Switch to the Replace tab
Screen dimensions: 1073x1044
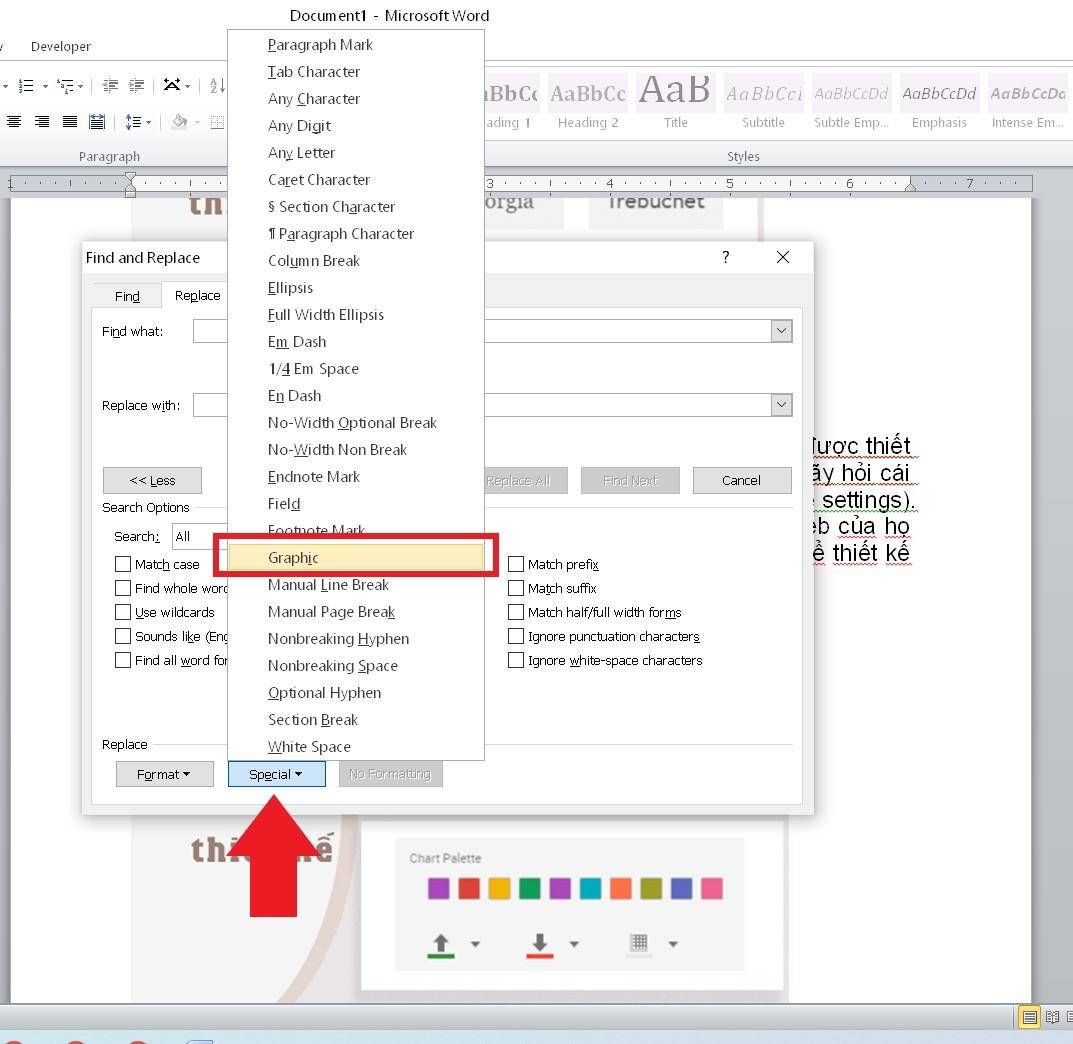(197, 296)
